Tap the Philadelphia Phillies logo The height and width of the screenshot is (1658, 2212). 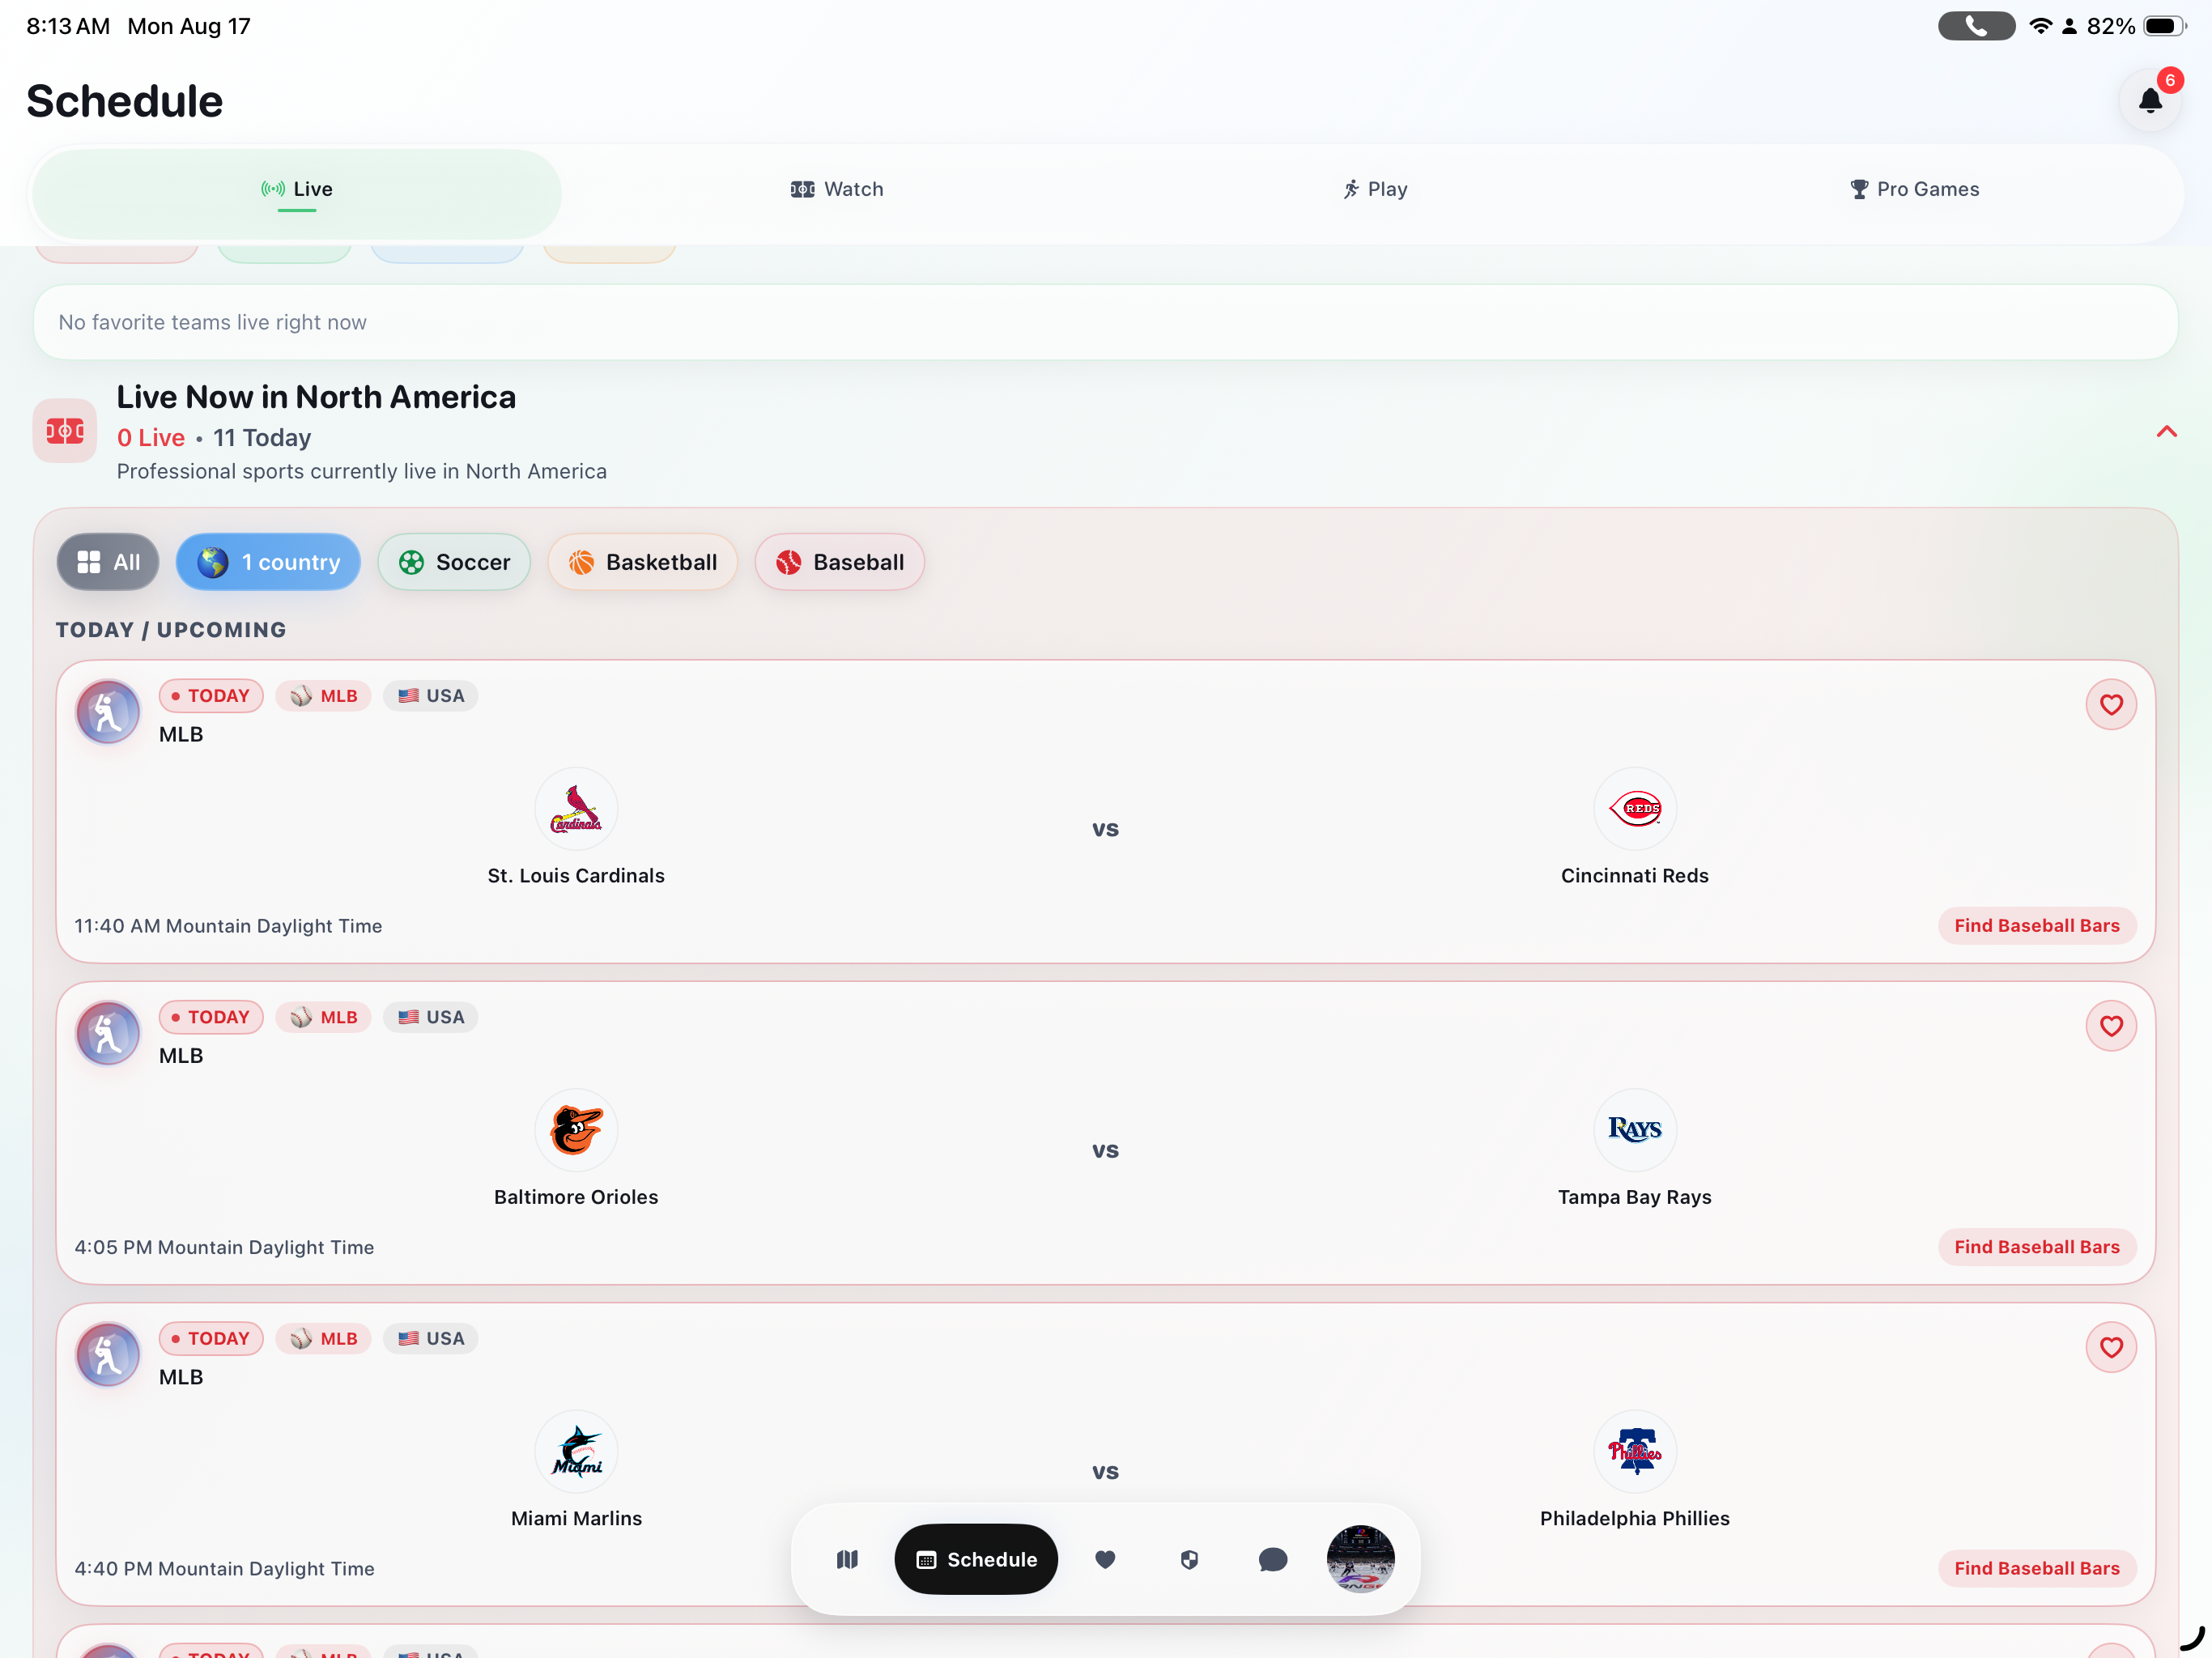pyautogui.click(x=1635, y=1451)
